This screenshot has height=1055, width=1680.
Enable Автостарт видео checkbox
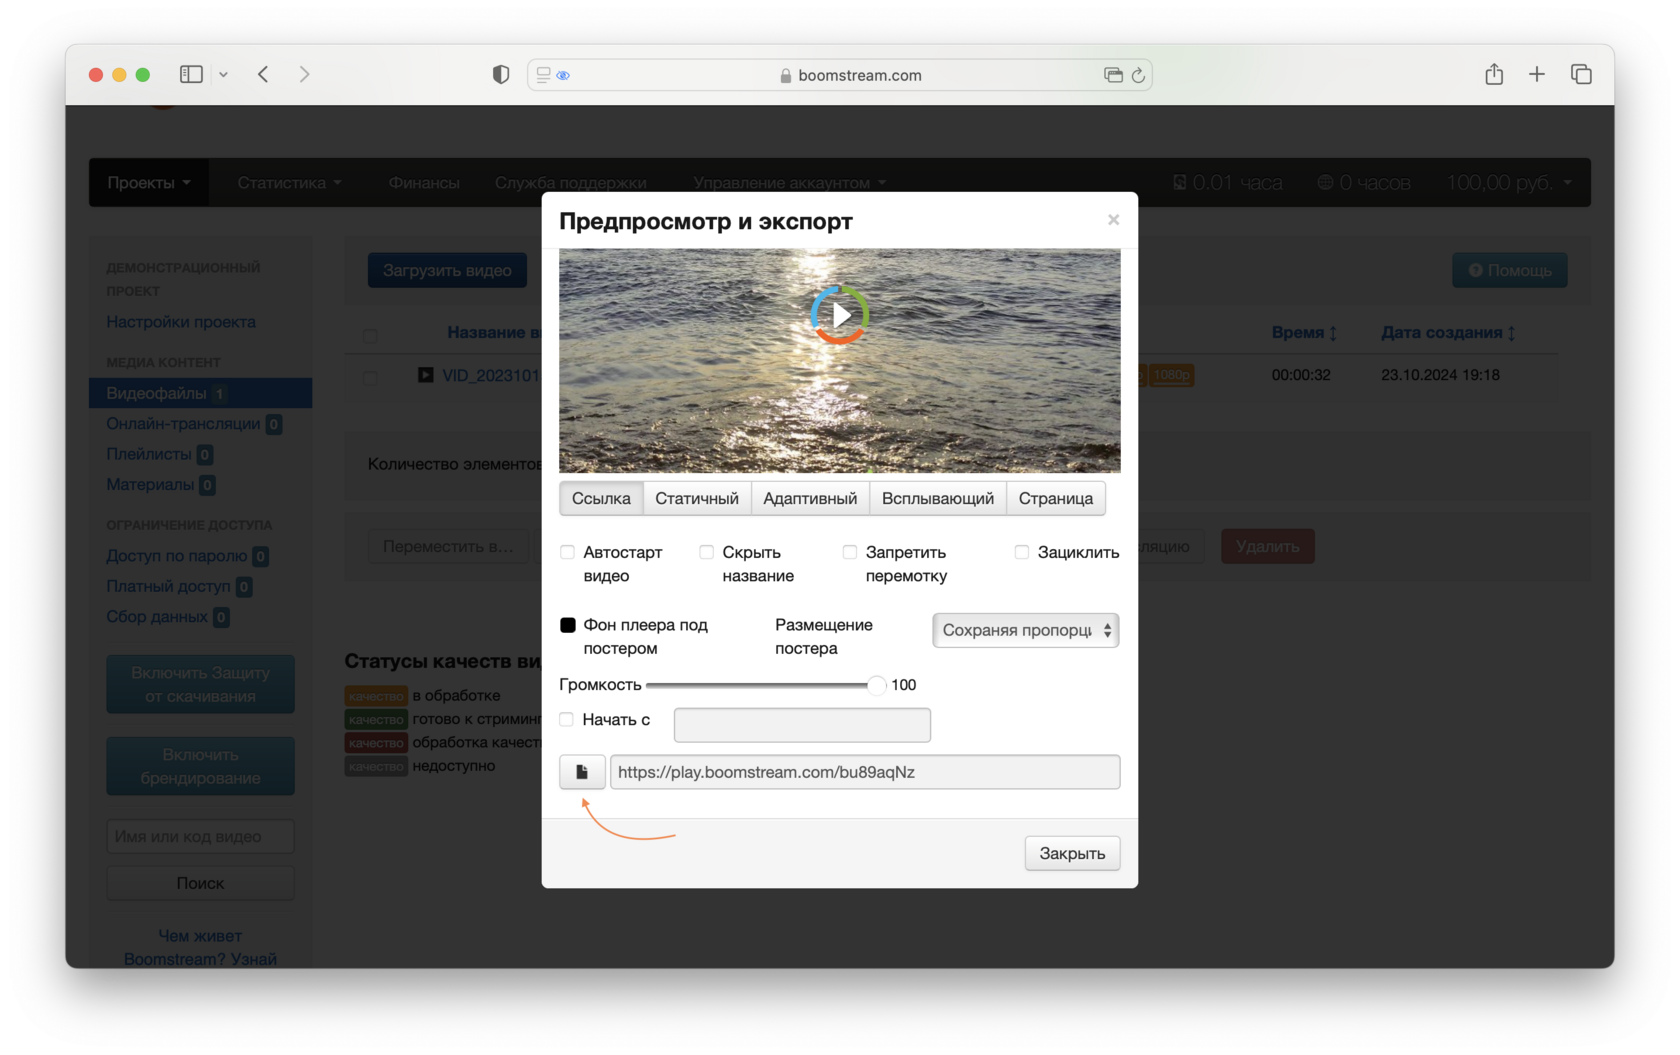point(568,552)
